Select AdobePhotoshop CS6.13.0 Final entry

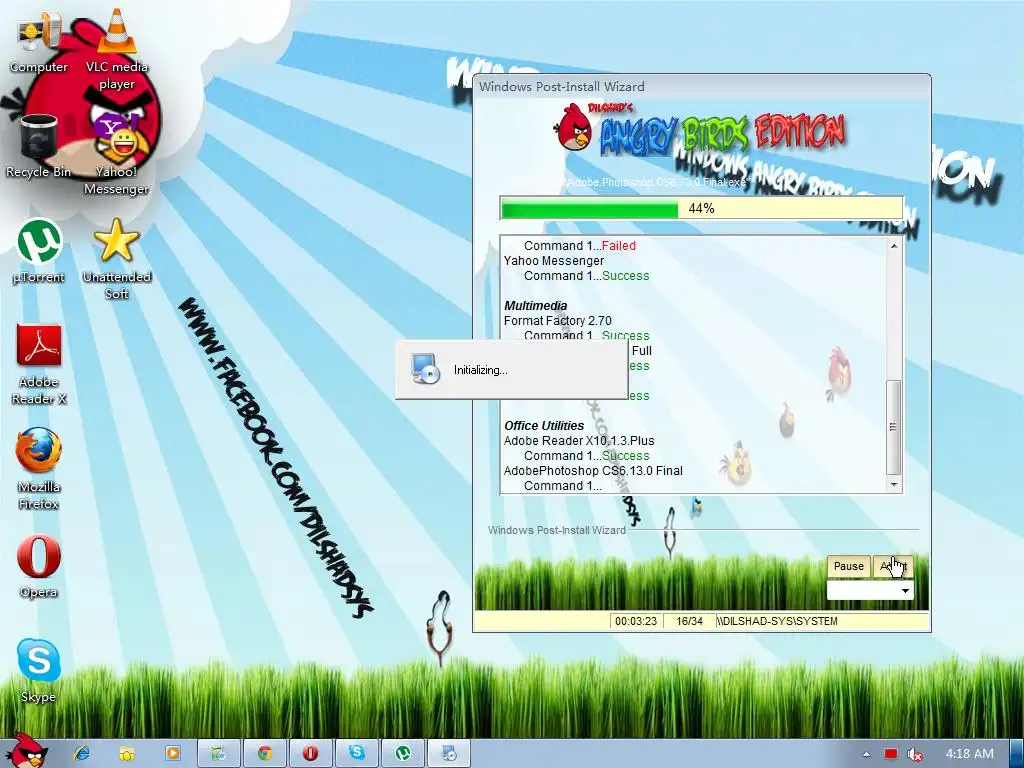click(593, 471)
